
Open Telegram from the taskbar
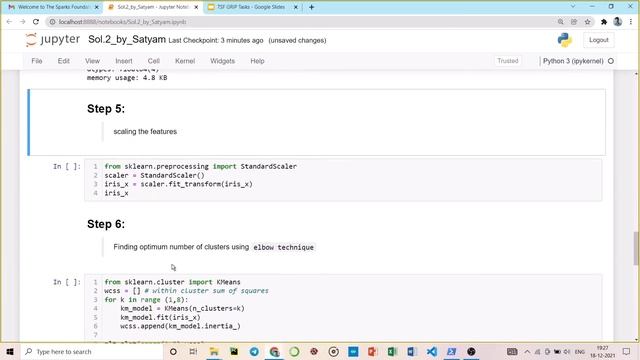pos(254,351)
